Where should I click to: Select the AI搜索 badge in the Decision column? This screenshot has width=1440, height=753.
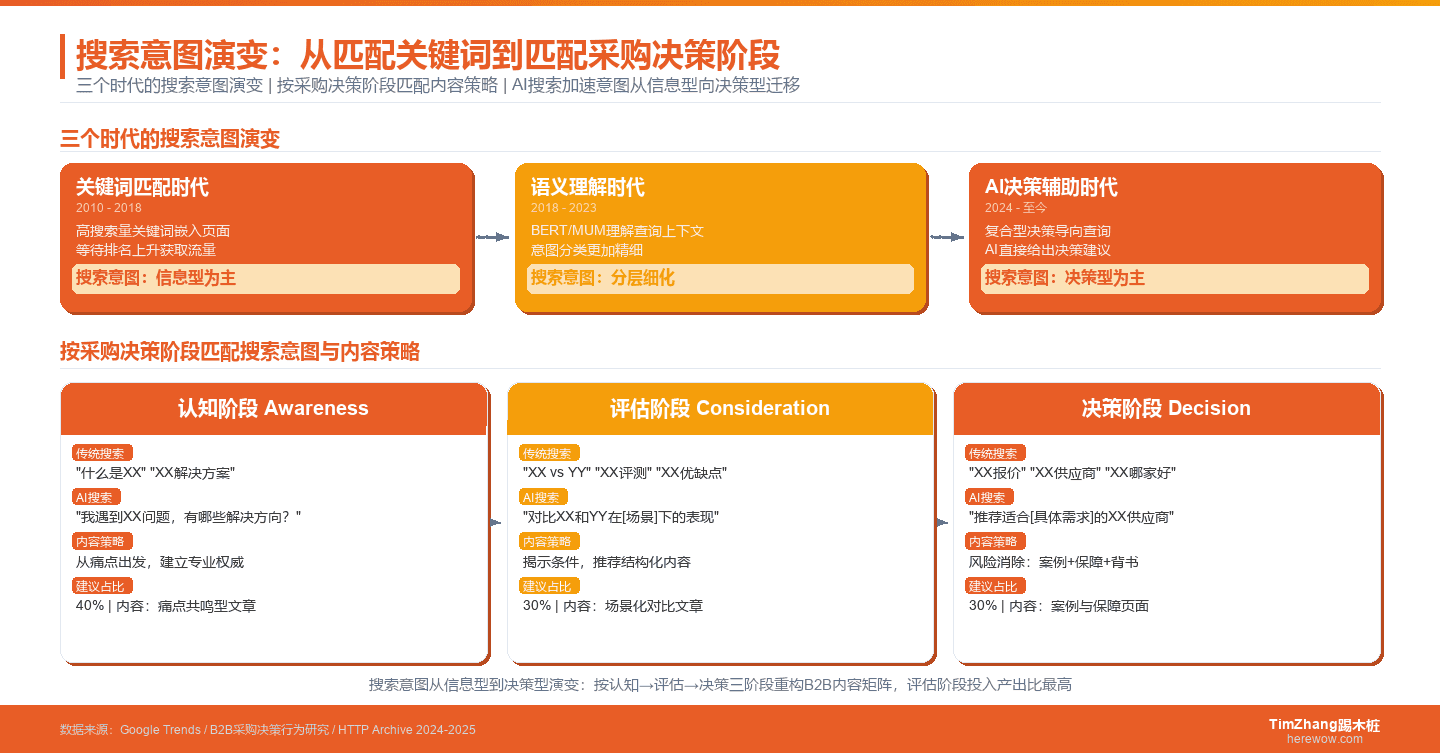pyautogui.click(x=988, y=497)
